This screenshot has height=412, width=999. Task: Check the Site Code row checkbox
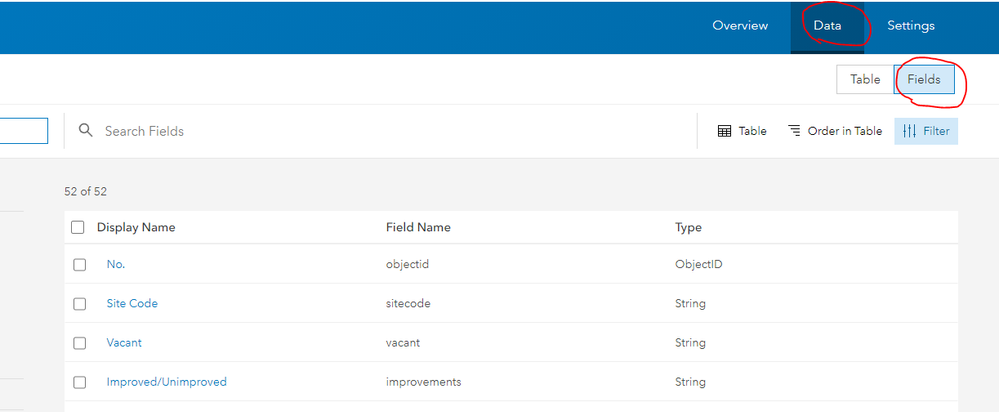[80, 304]
